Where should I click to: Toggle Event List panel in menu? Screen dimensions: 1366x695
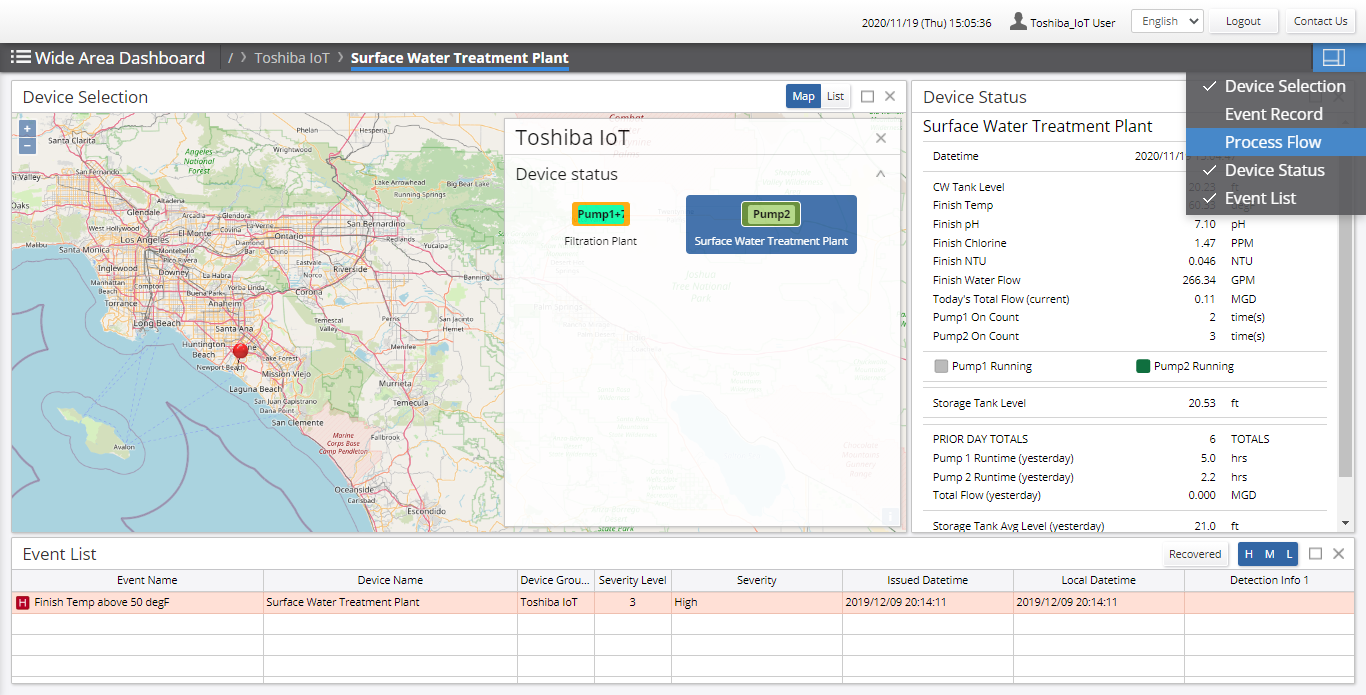(x=1260, y=198)
